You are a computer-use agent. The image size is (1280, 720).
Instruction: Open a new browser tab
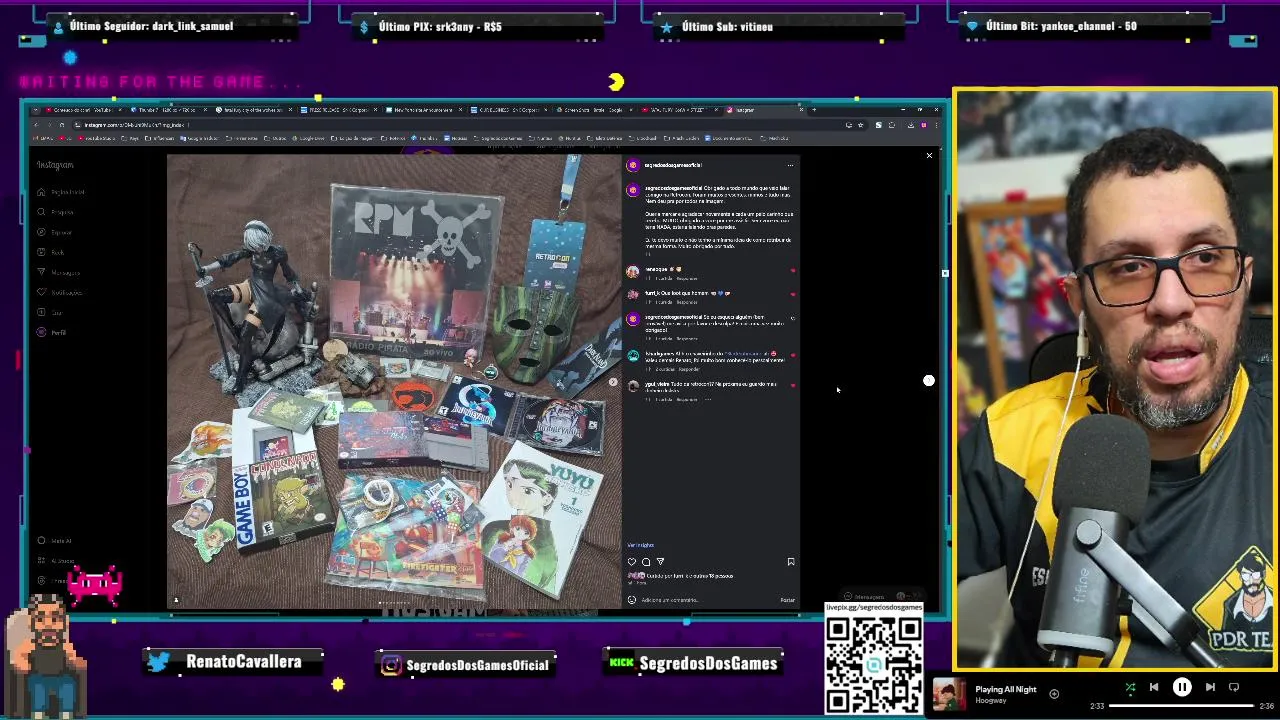[814, 110]
